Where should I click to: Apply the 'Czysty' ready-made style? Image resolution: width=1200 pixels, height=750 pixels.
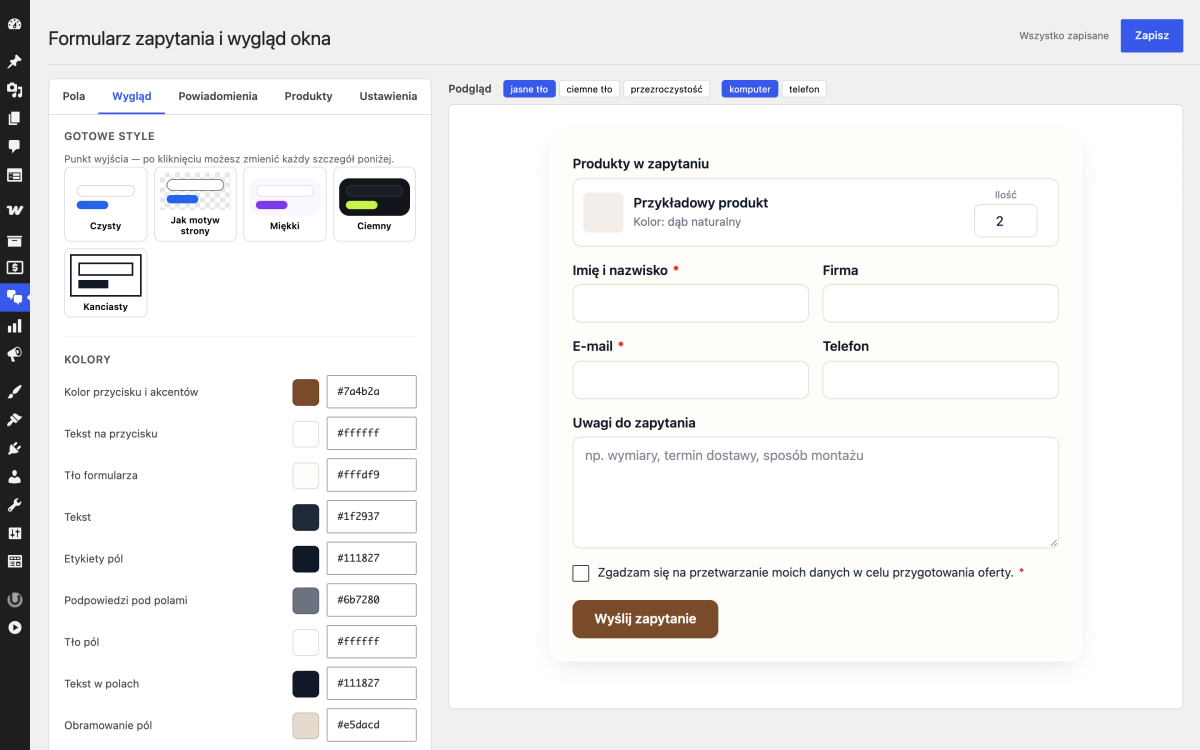[105, 204]
